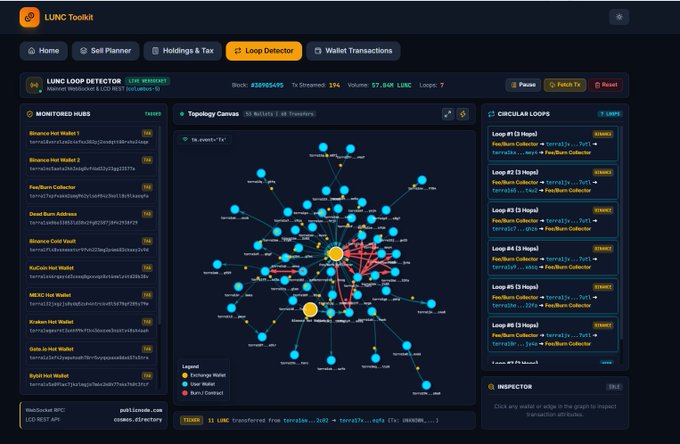Open the Home tab
This screenshot has height=444, width=680.
coord(43,51)
